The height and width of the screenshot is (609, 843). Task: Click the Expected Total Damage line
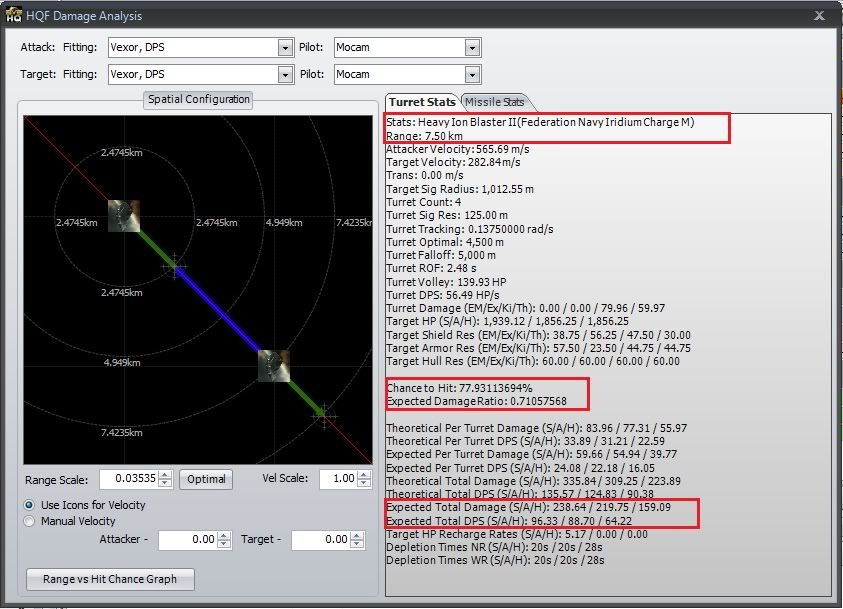tap(528, 507)
